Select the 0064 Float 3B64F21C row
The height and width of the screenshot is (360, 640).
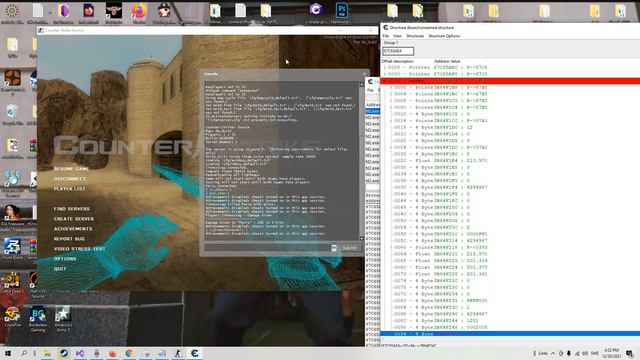point(440,254)
